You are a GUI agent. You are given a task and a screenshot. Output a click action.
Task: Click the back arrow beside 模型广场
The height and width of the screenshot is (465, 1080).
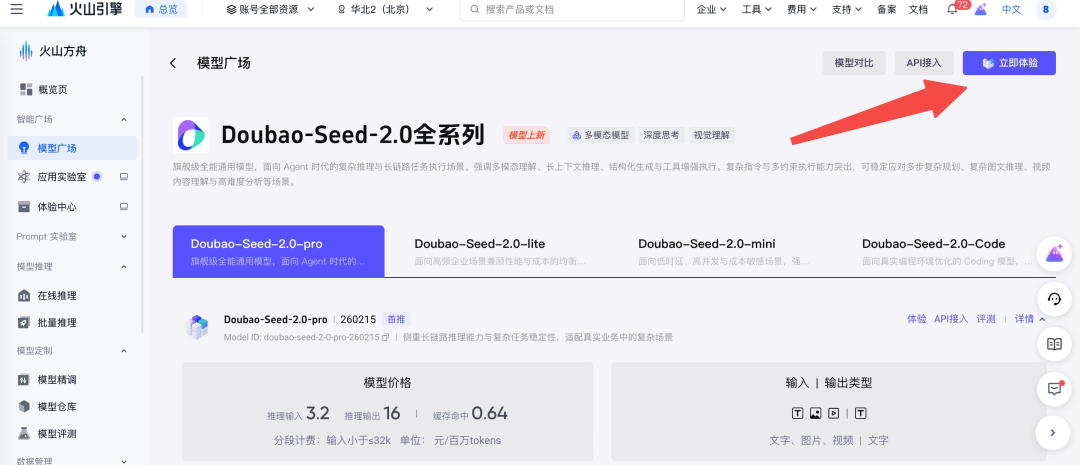[173, 63]
